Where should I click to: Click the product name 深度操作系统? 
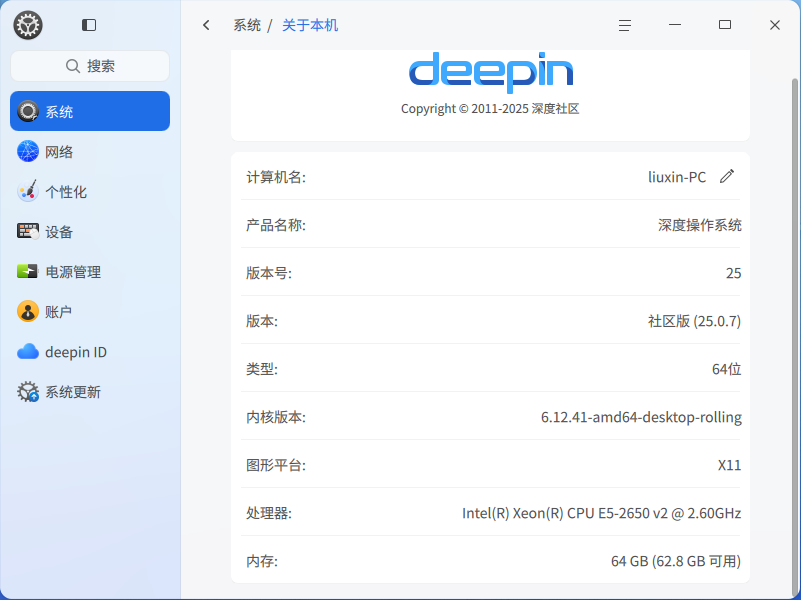[x=699, y=225]
